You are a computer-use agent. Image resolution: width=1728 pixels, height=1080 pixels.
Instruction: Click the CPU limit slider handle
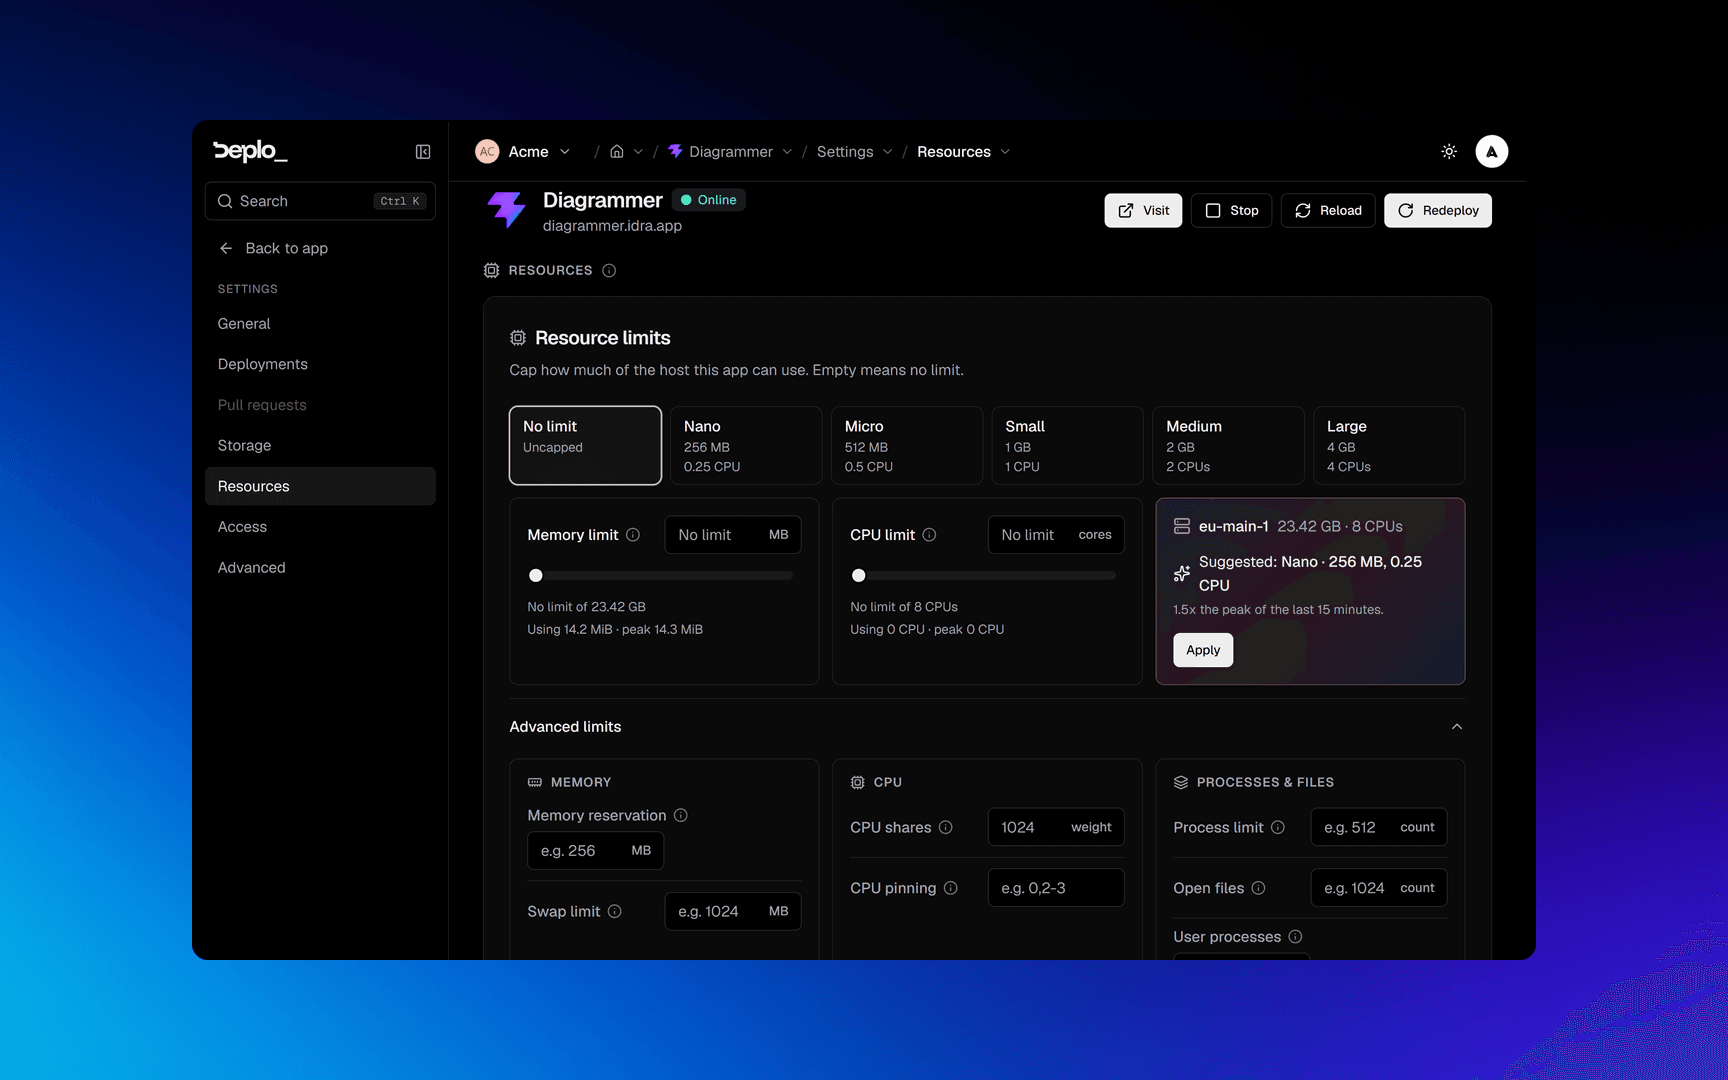[x=859, y=575]
